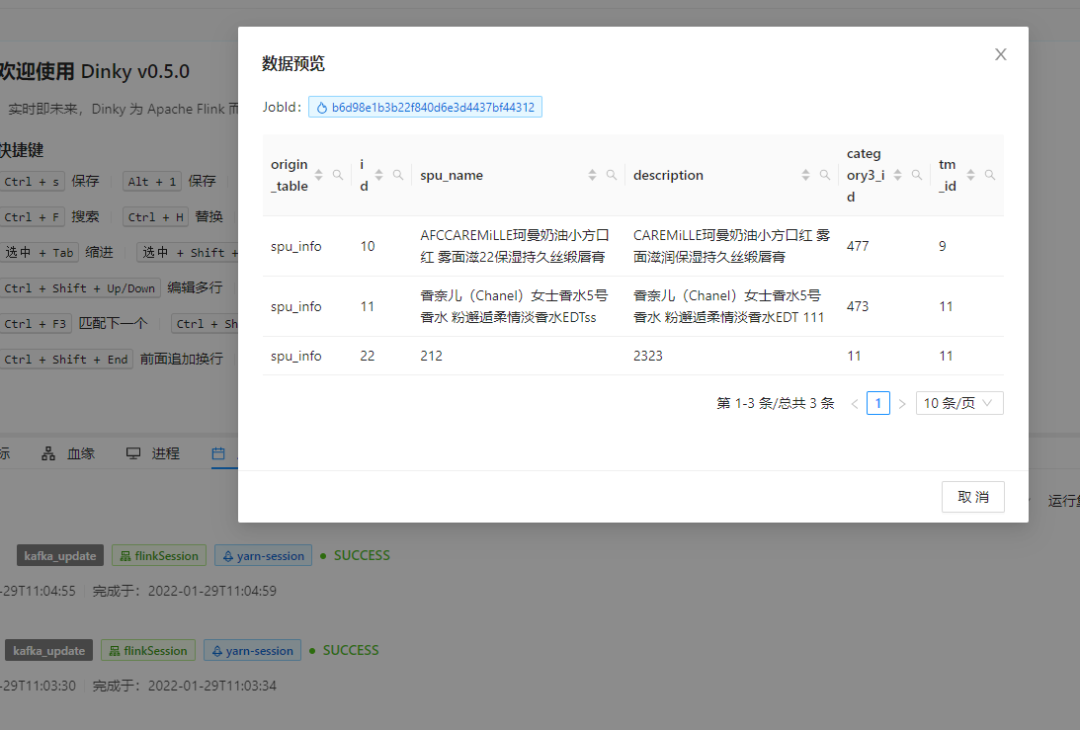This screenshot has width=1080, height=730.
Task: Select page 1 in pagination
Action: pyautogui.click(x=878, y=403)
